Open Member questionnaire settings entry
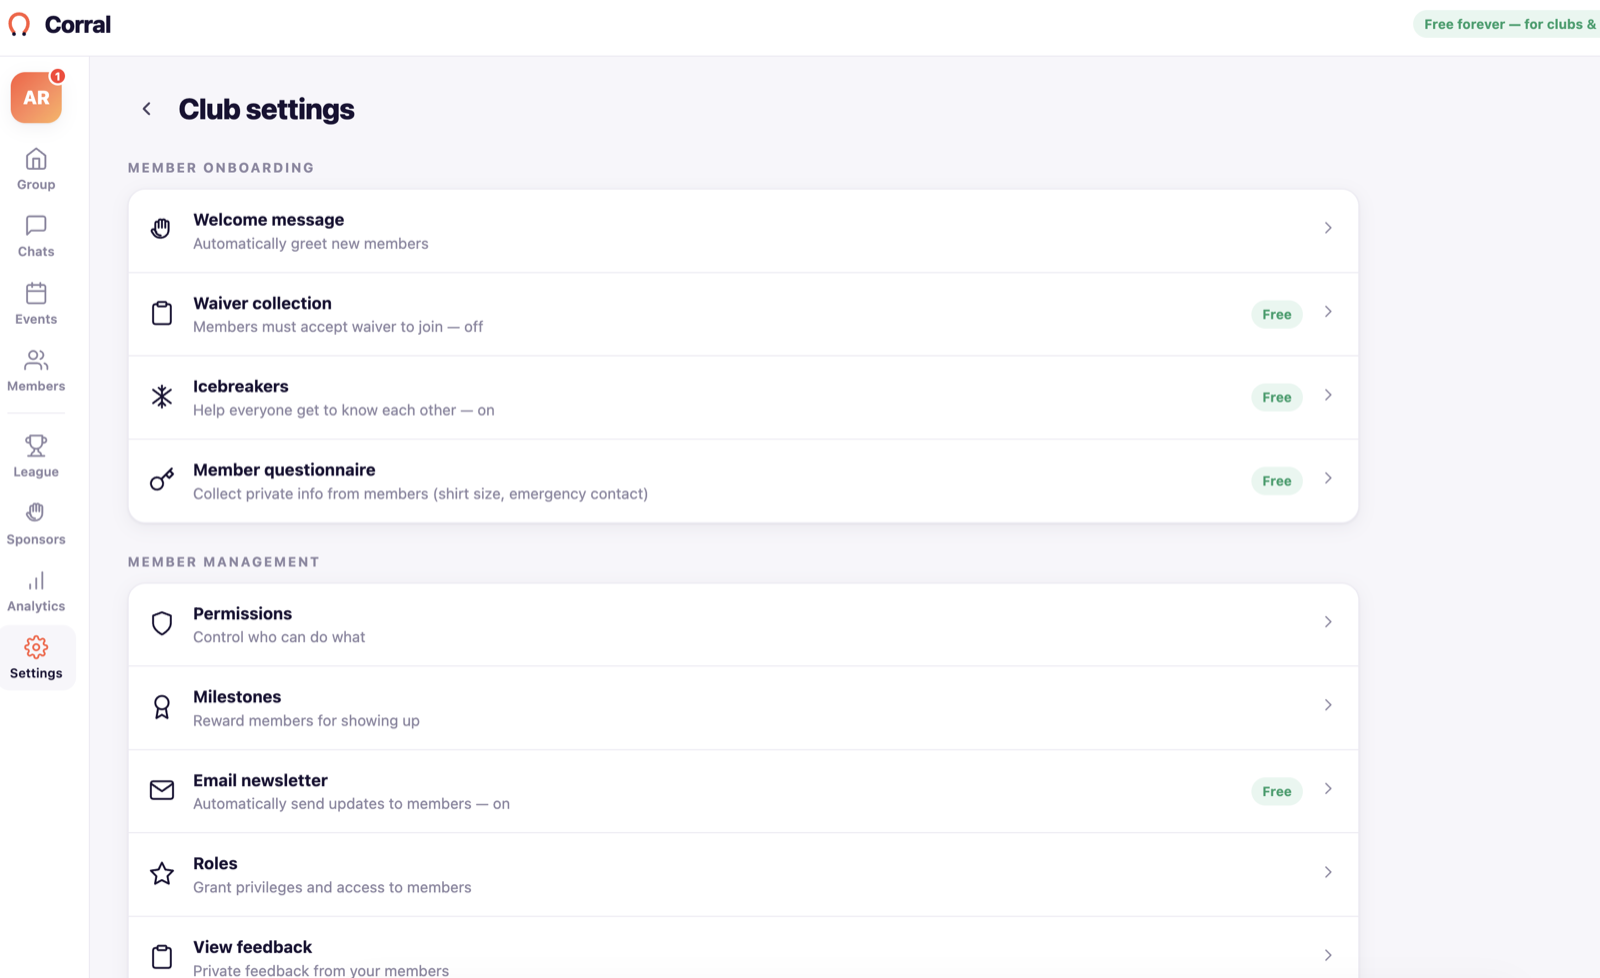The width and height of the screenshot is (1600, 978). (743, 481)
